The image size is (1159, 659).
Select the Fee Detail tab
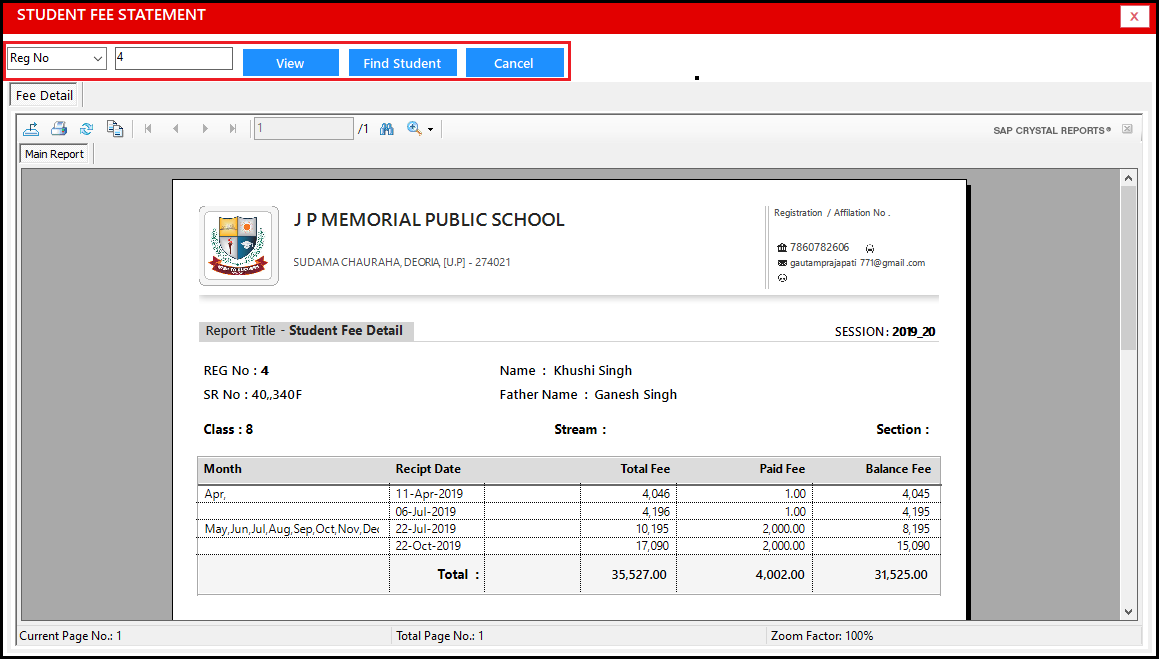tap(44, 95)
